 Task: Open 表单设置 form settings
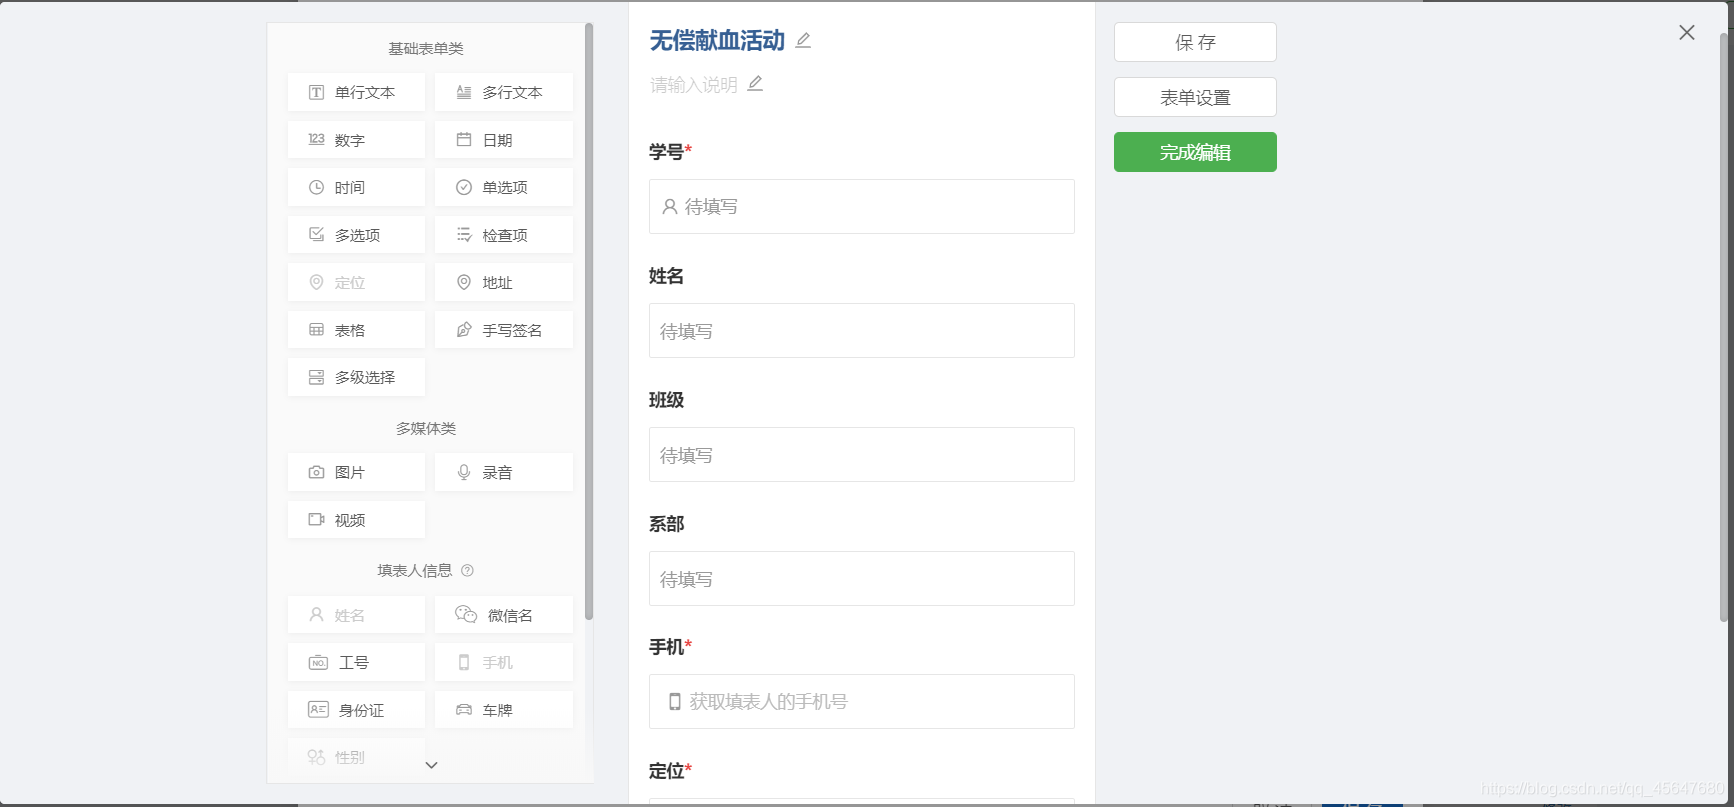[1195, 97]
